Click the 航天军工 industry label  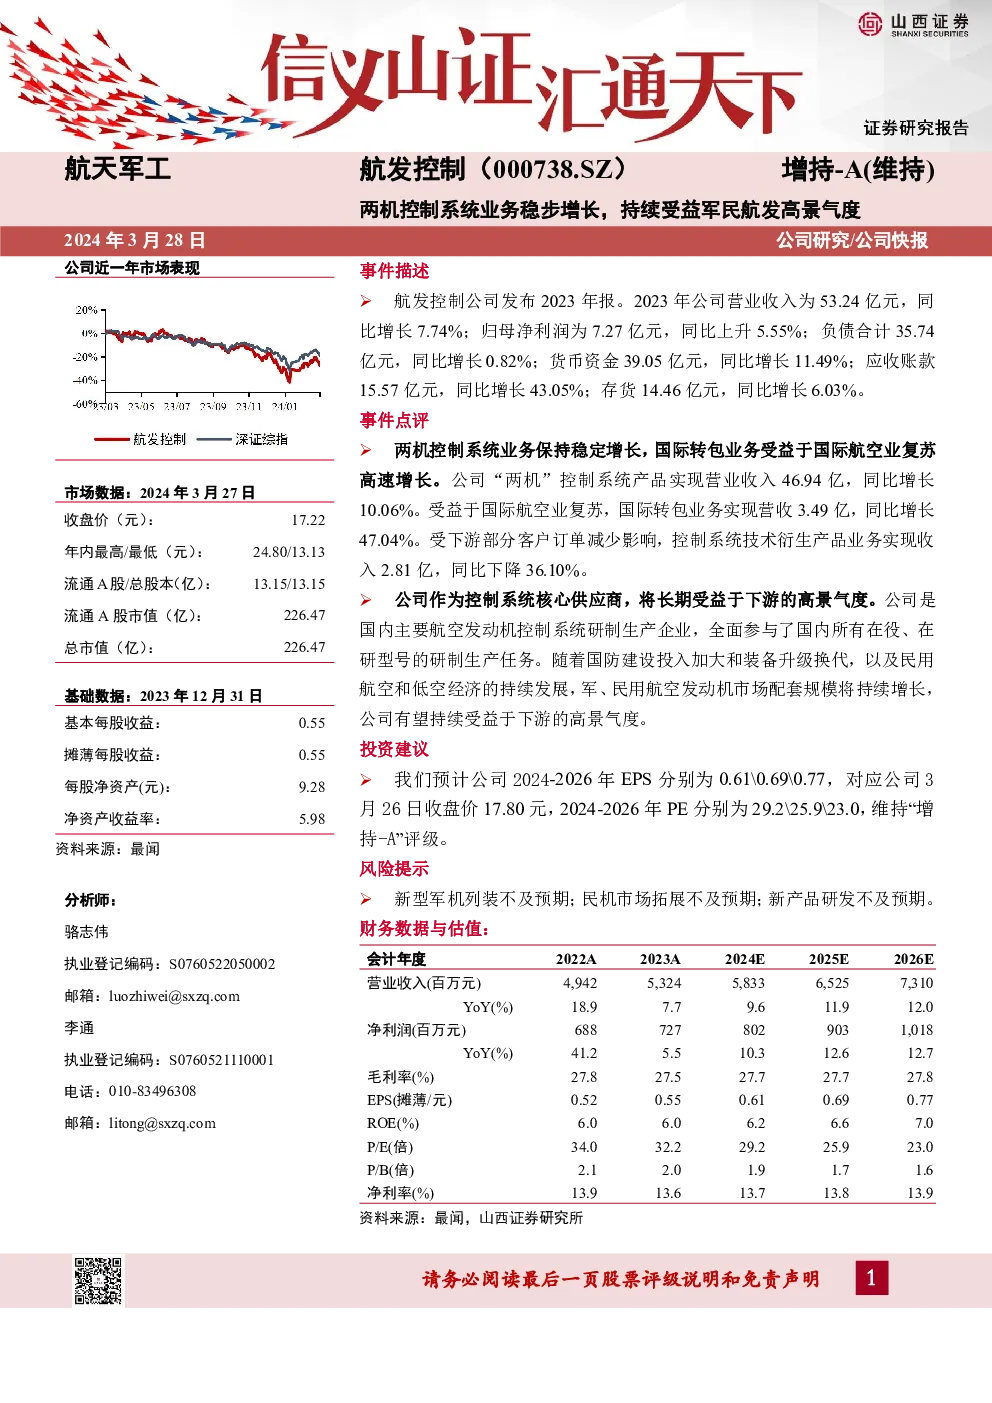point(118,168)
